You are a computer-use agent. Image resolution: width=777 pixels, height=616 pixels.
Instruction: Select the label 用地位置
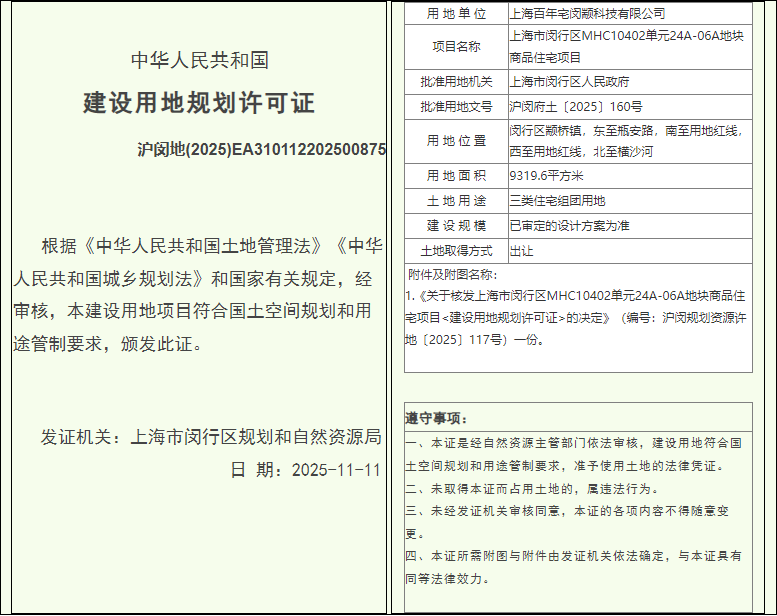(x=456, y=141)
